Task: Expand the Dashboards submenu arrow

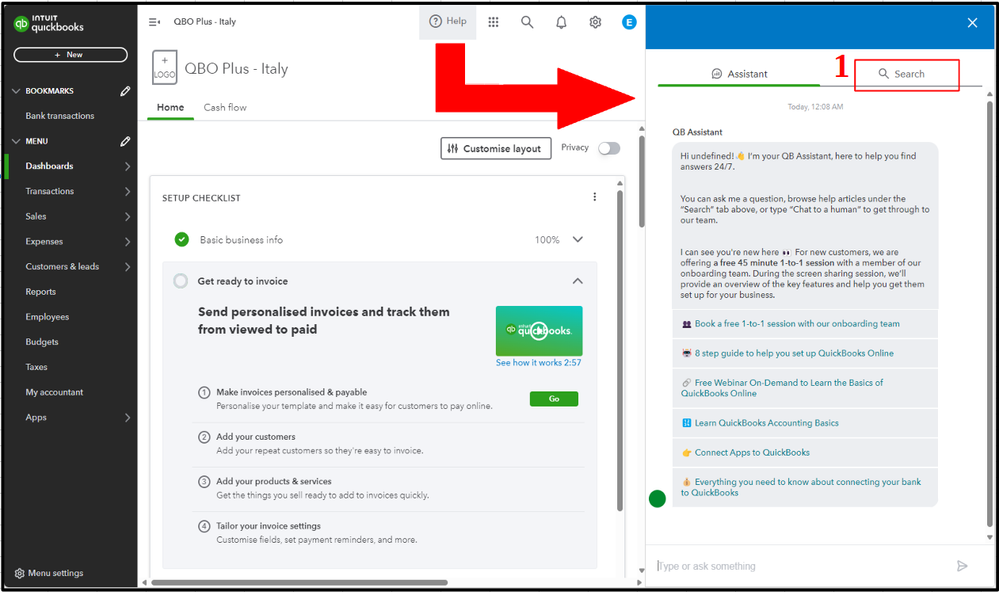Action: (127, 166)
